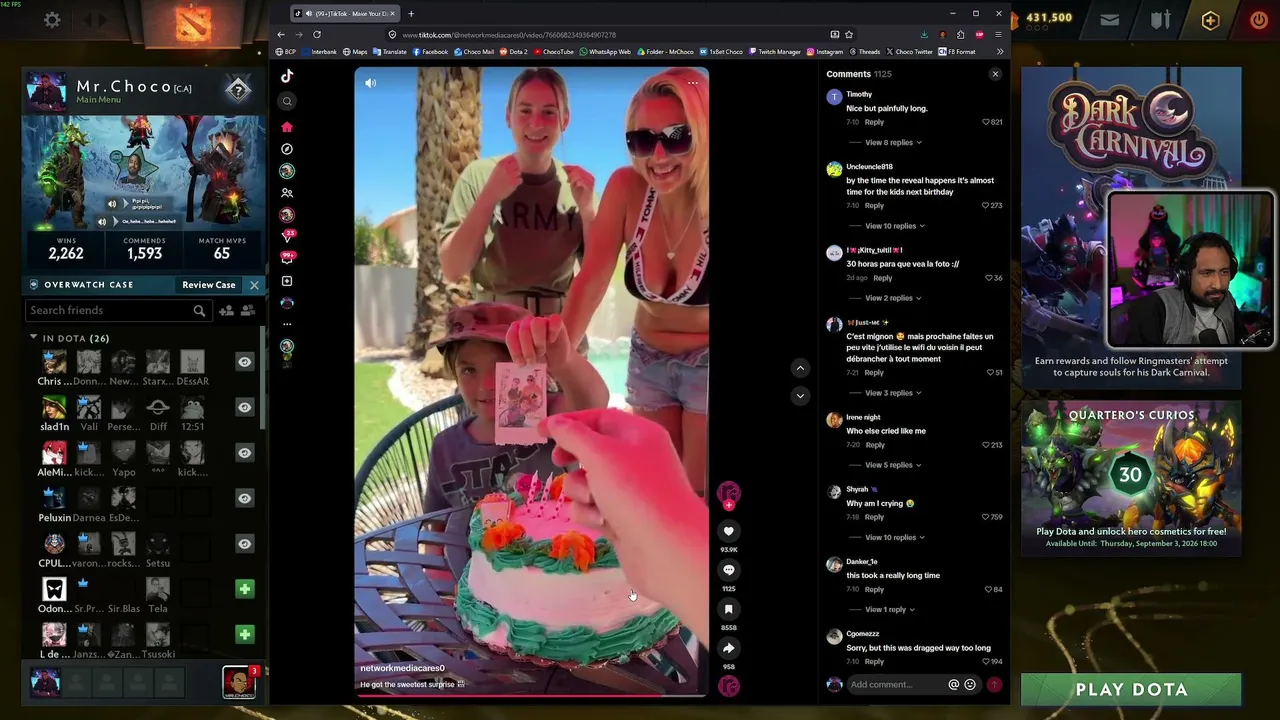Screen dimensions: 1280x720
Task: Like Timothy's comment with 821 likes
Action: 987,122
